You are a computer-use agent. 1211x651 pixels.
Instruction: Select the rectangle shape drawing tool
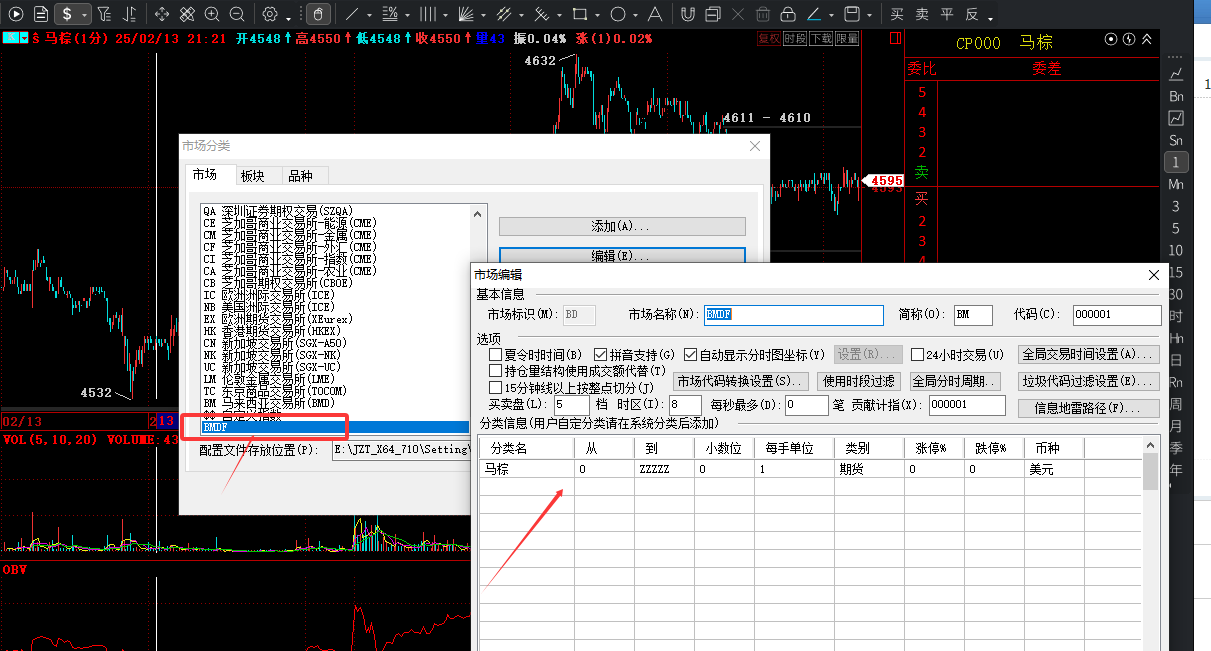click(580, 14)
